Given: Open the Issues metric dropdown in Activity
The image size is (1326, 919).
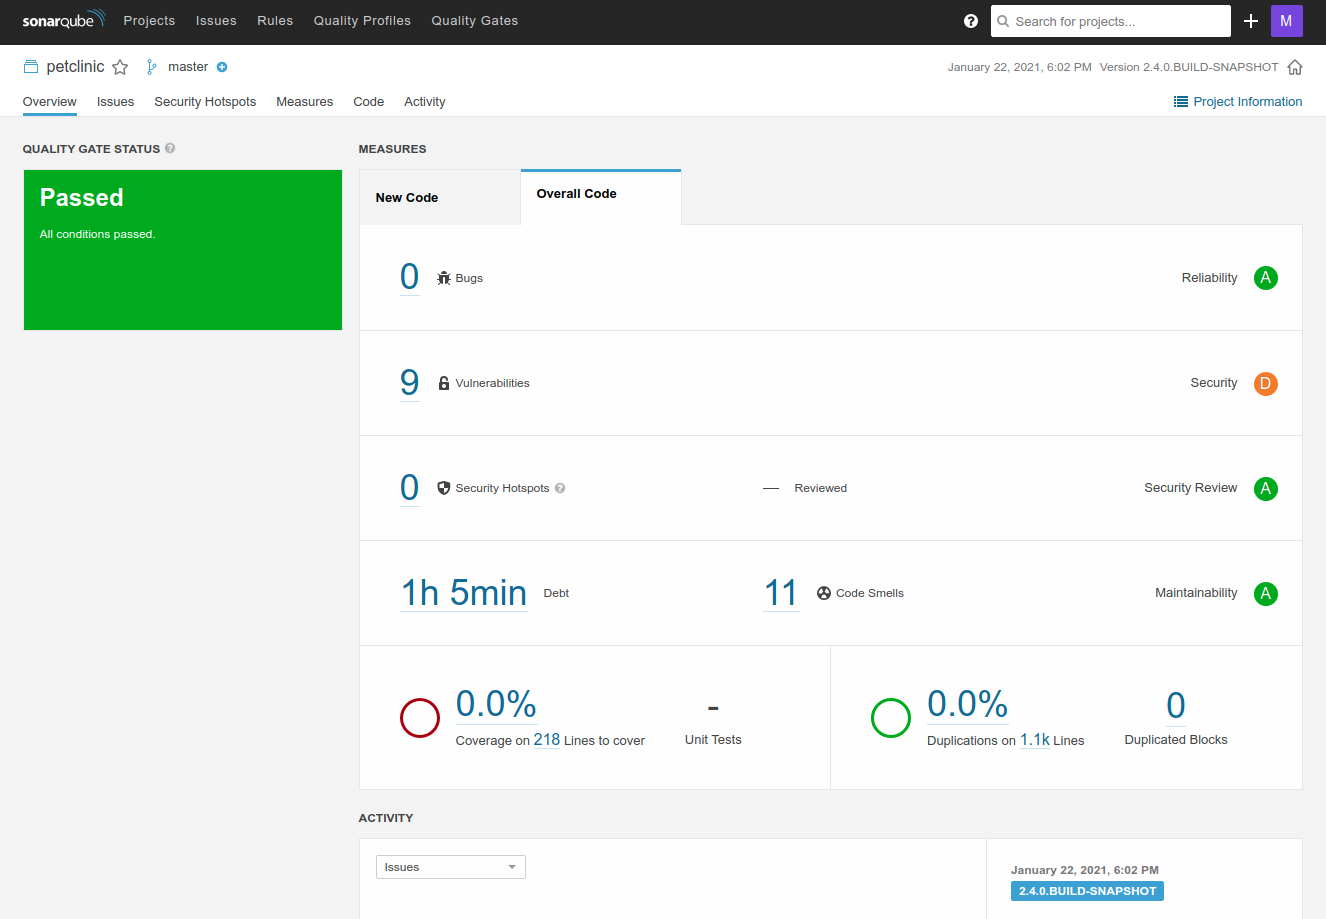Looking at the screenshot, I should [450, 867].
